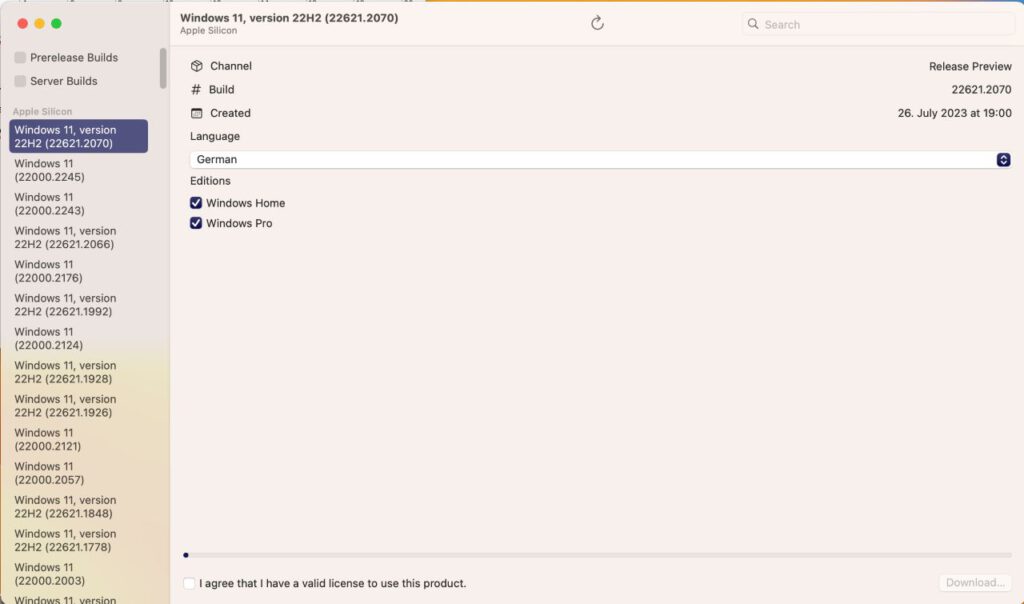Screen dimensions: 1024x604
Task: Select Windows 11 (22000.2245) build
Action: [x=78, y=170]
